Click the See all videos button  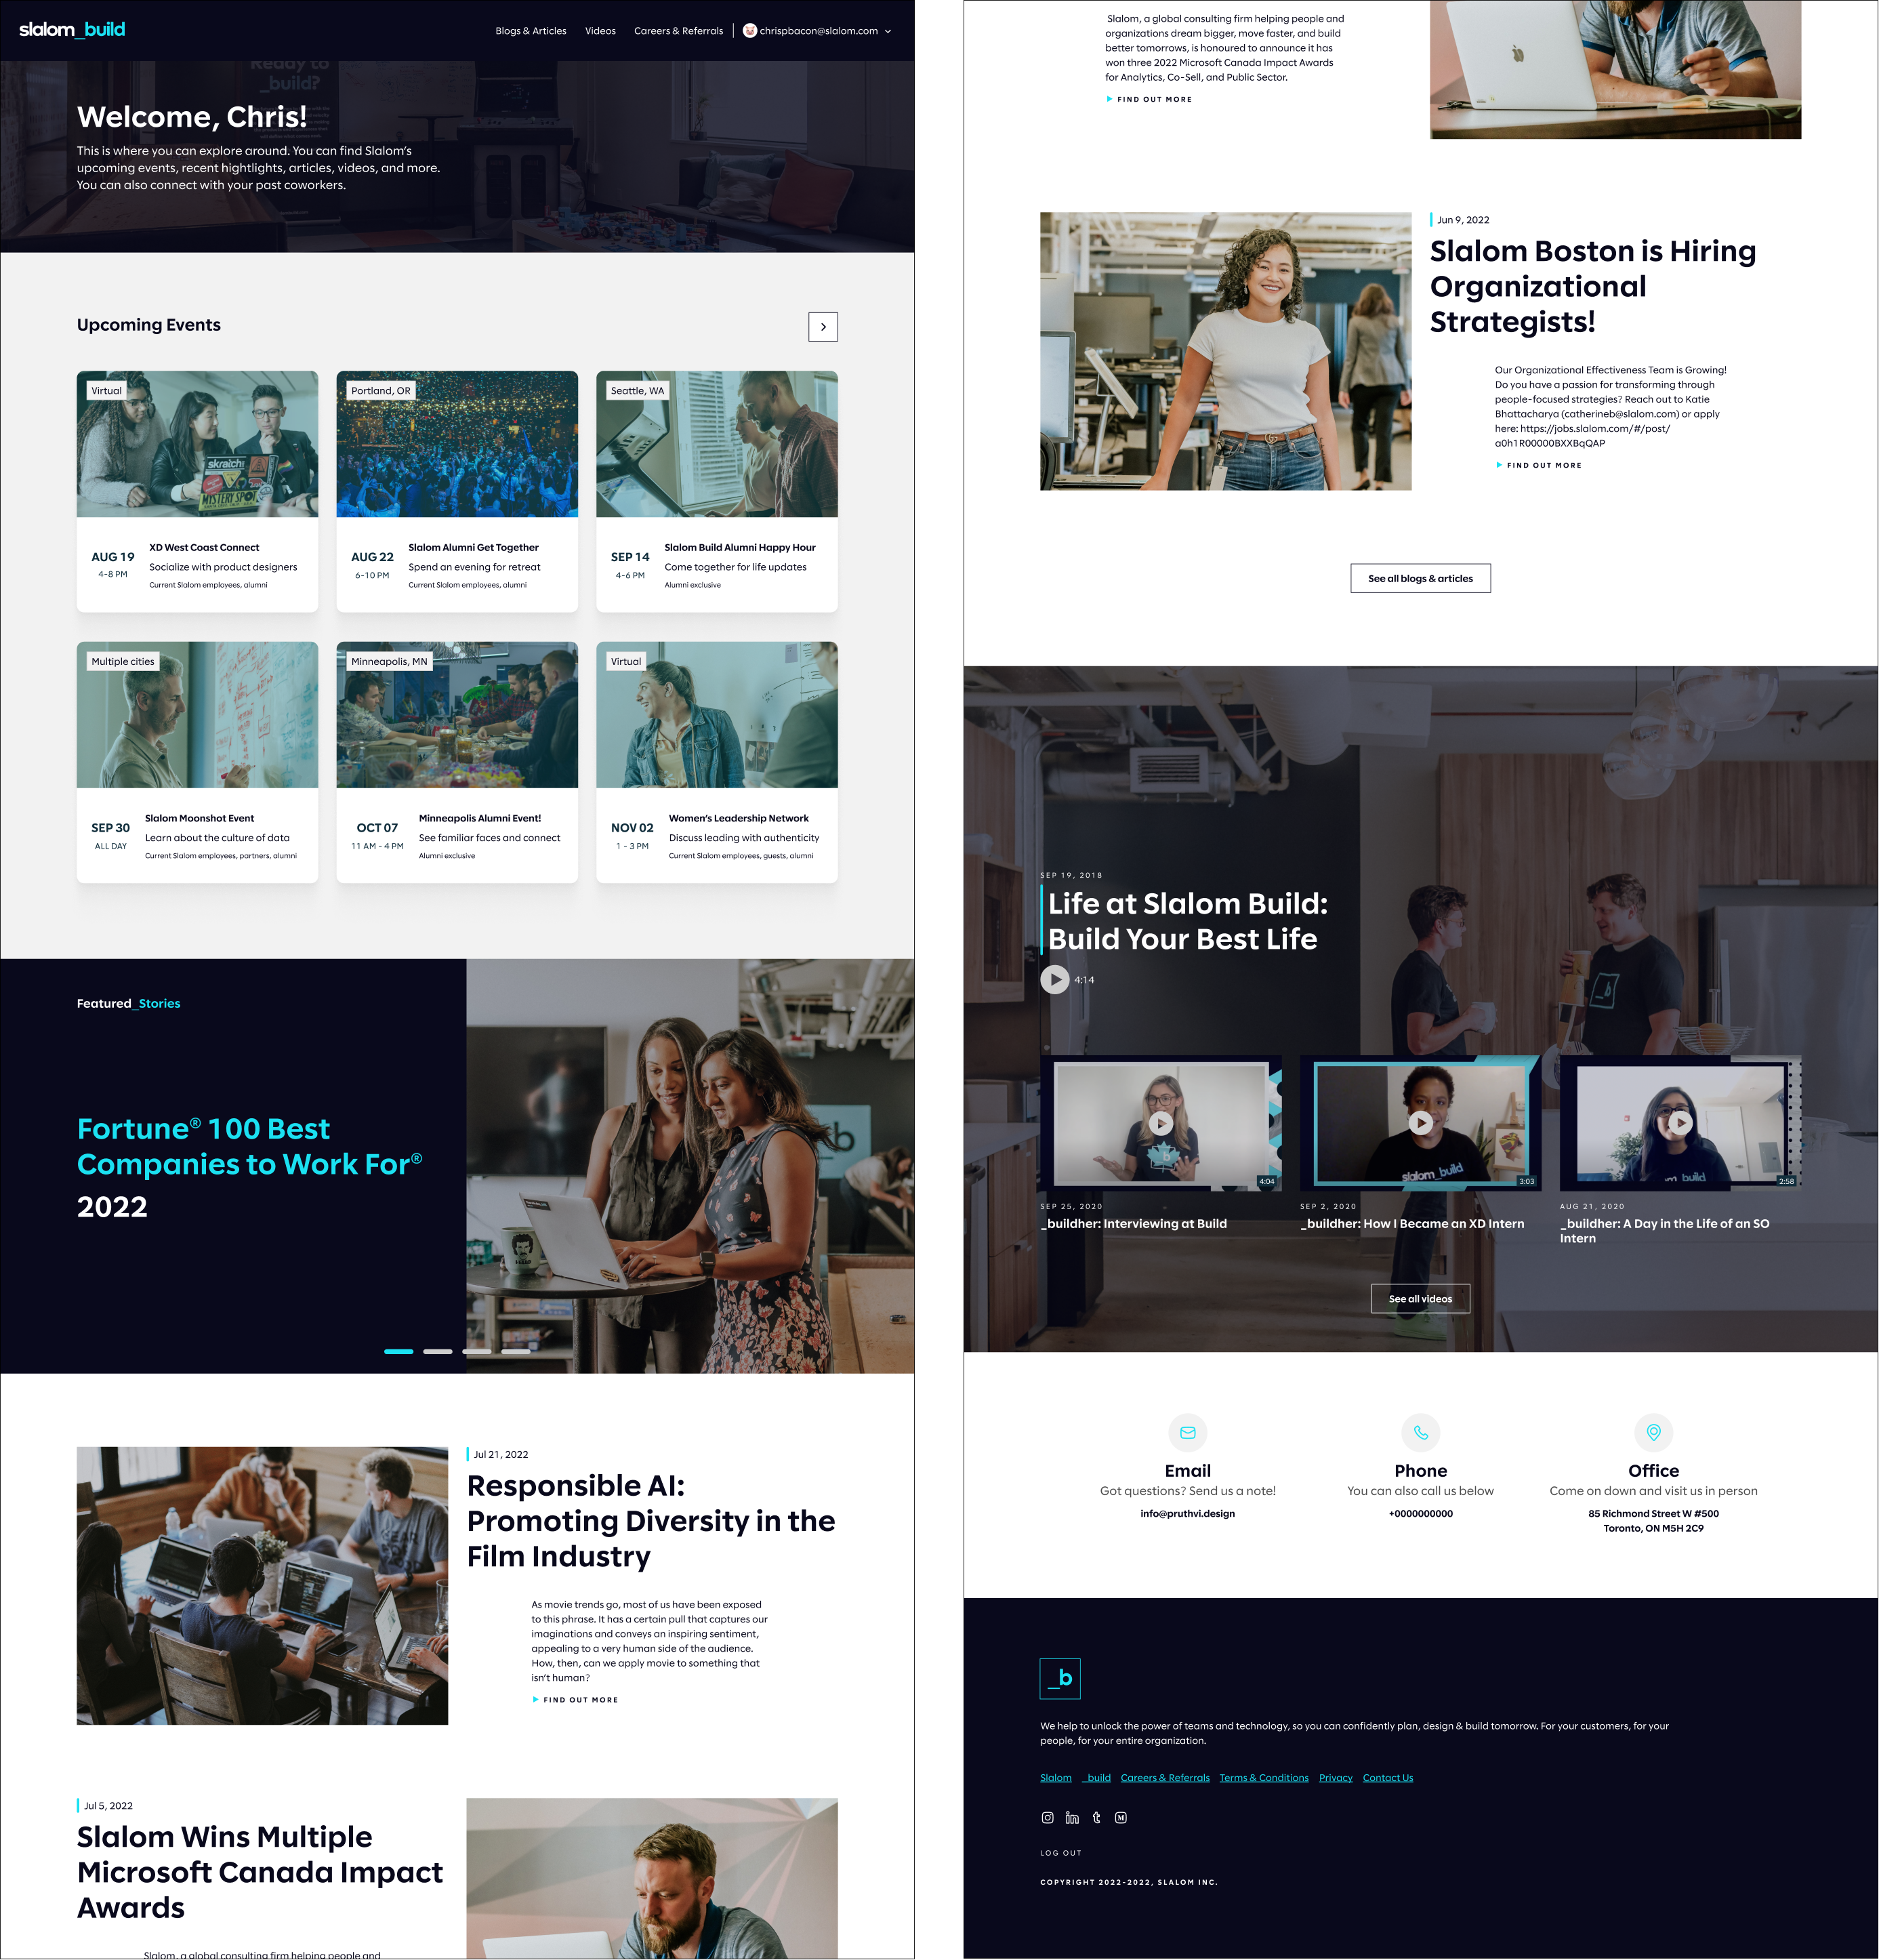(1420, 1298)
